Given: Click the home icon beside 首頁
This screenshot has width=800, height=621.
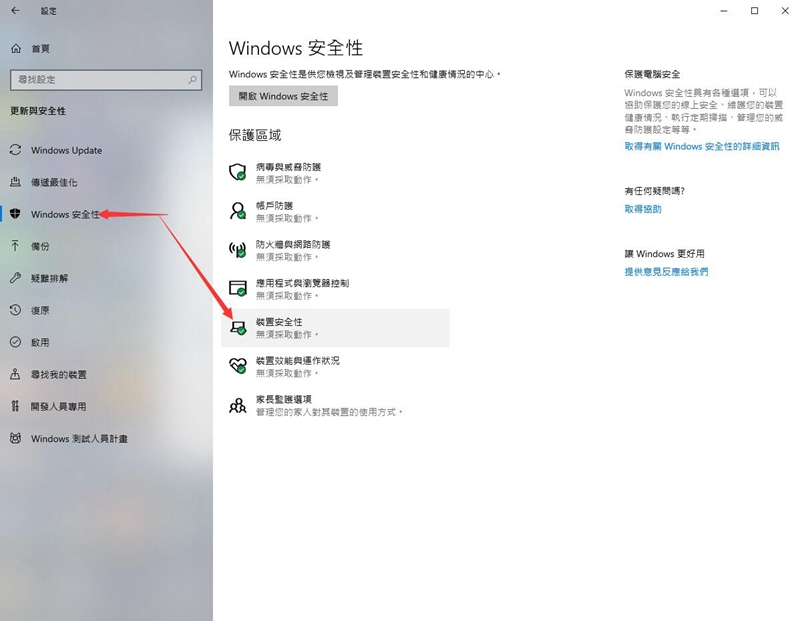Looking at the screenshot, I should pyautogui.click(x=16, y=48).
